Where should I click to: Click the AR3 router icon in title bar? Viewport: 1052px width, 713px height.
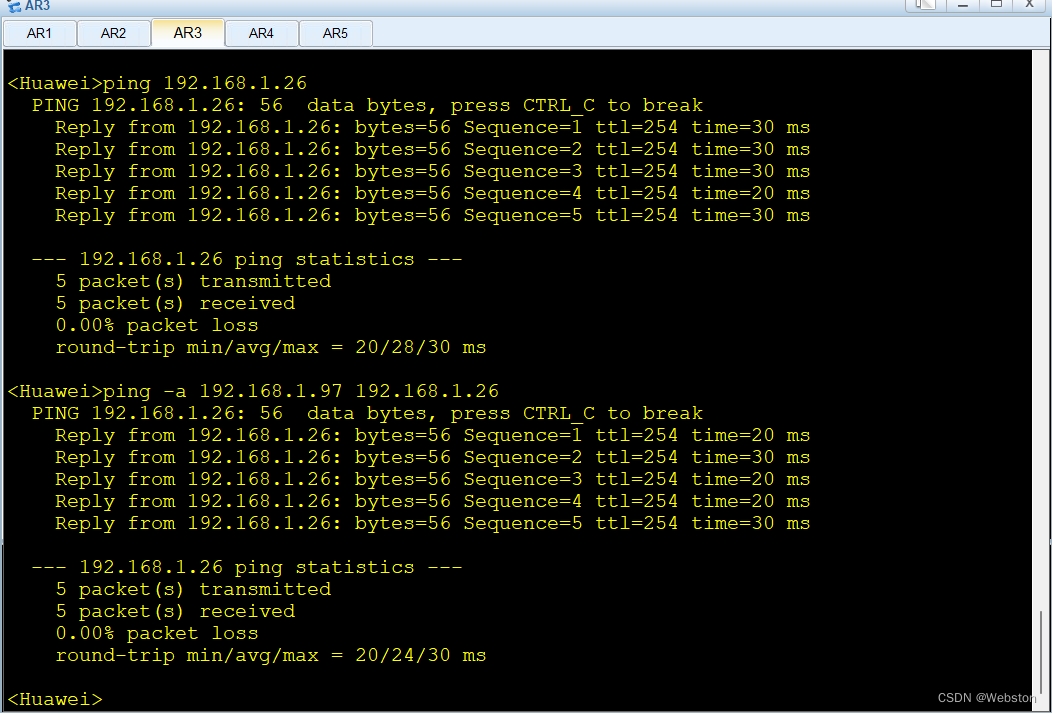(13, 6)
